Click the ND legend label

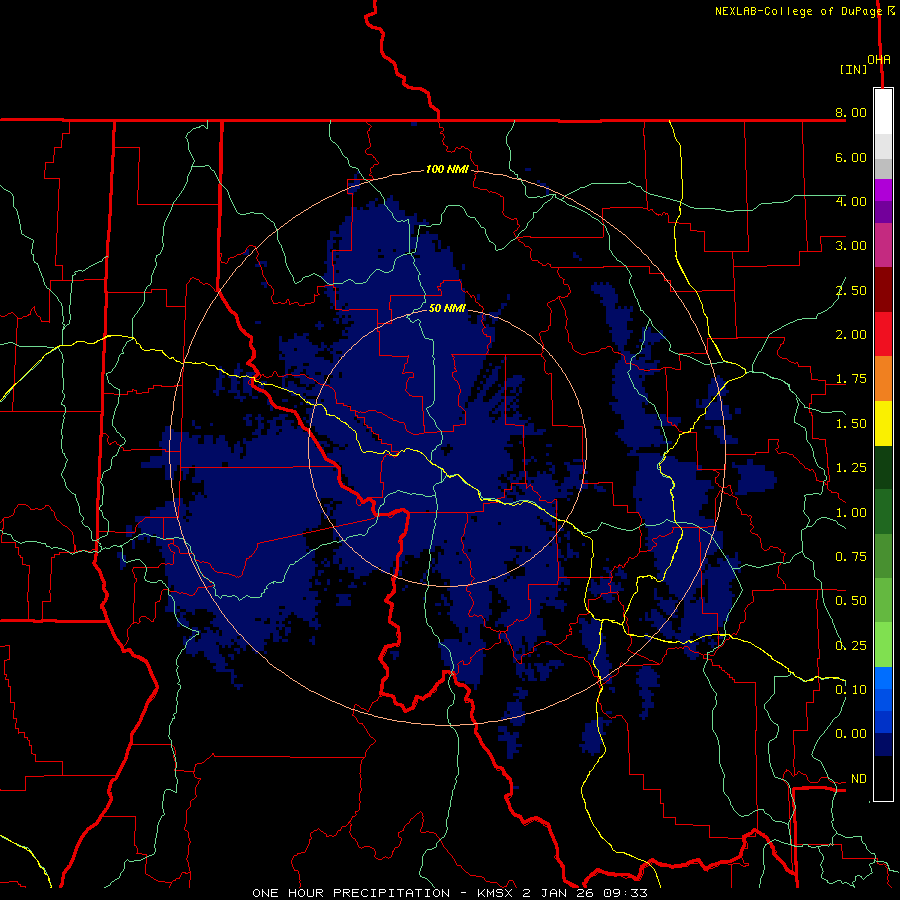coord(859,779)
